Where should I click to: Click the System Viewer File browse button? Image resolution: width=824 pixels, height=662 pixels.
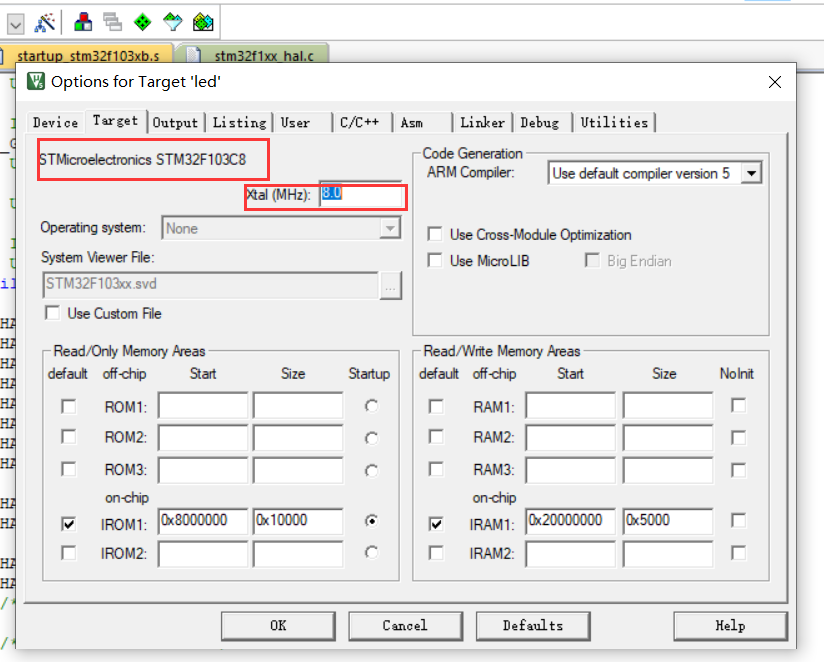(390, 285)
